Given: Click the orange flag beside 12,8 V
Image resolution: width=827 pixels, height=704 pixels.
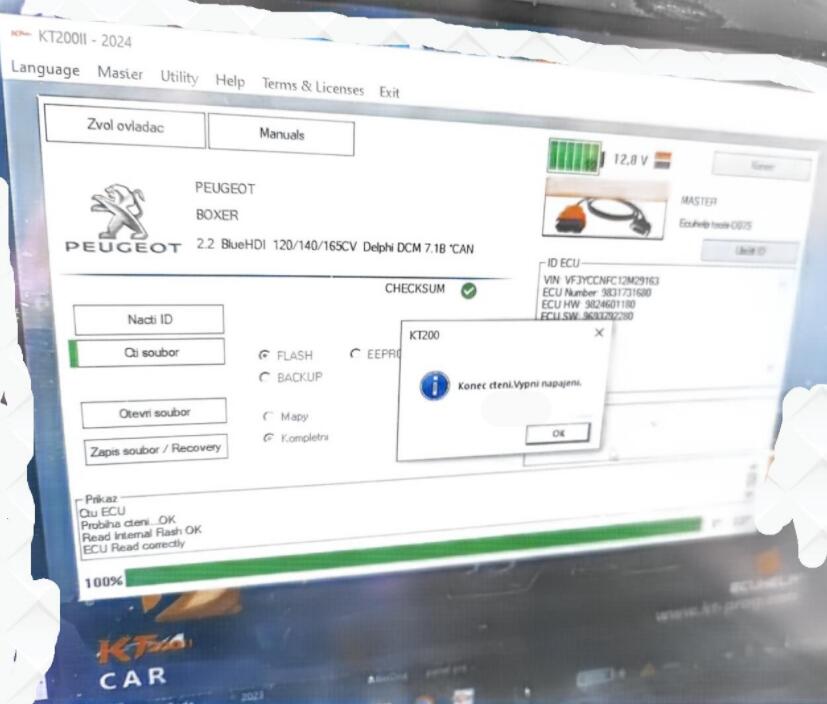Looking at the screenshot, I should 662,160.
